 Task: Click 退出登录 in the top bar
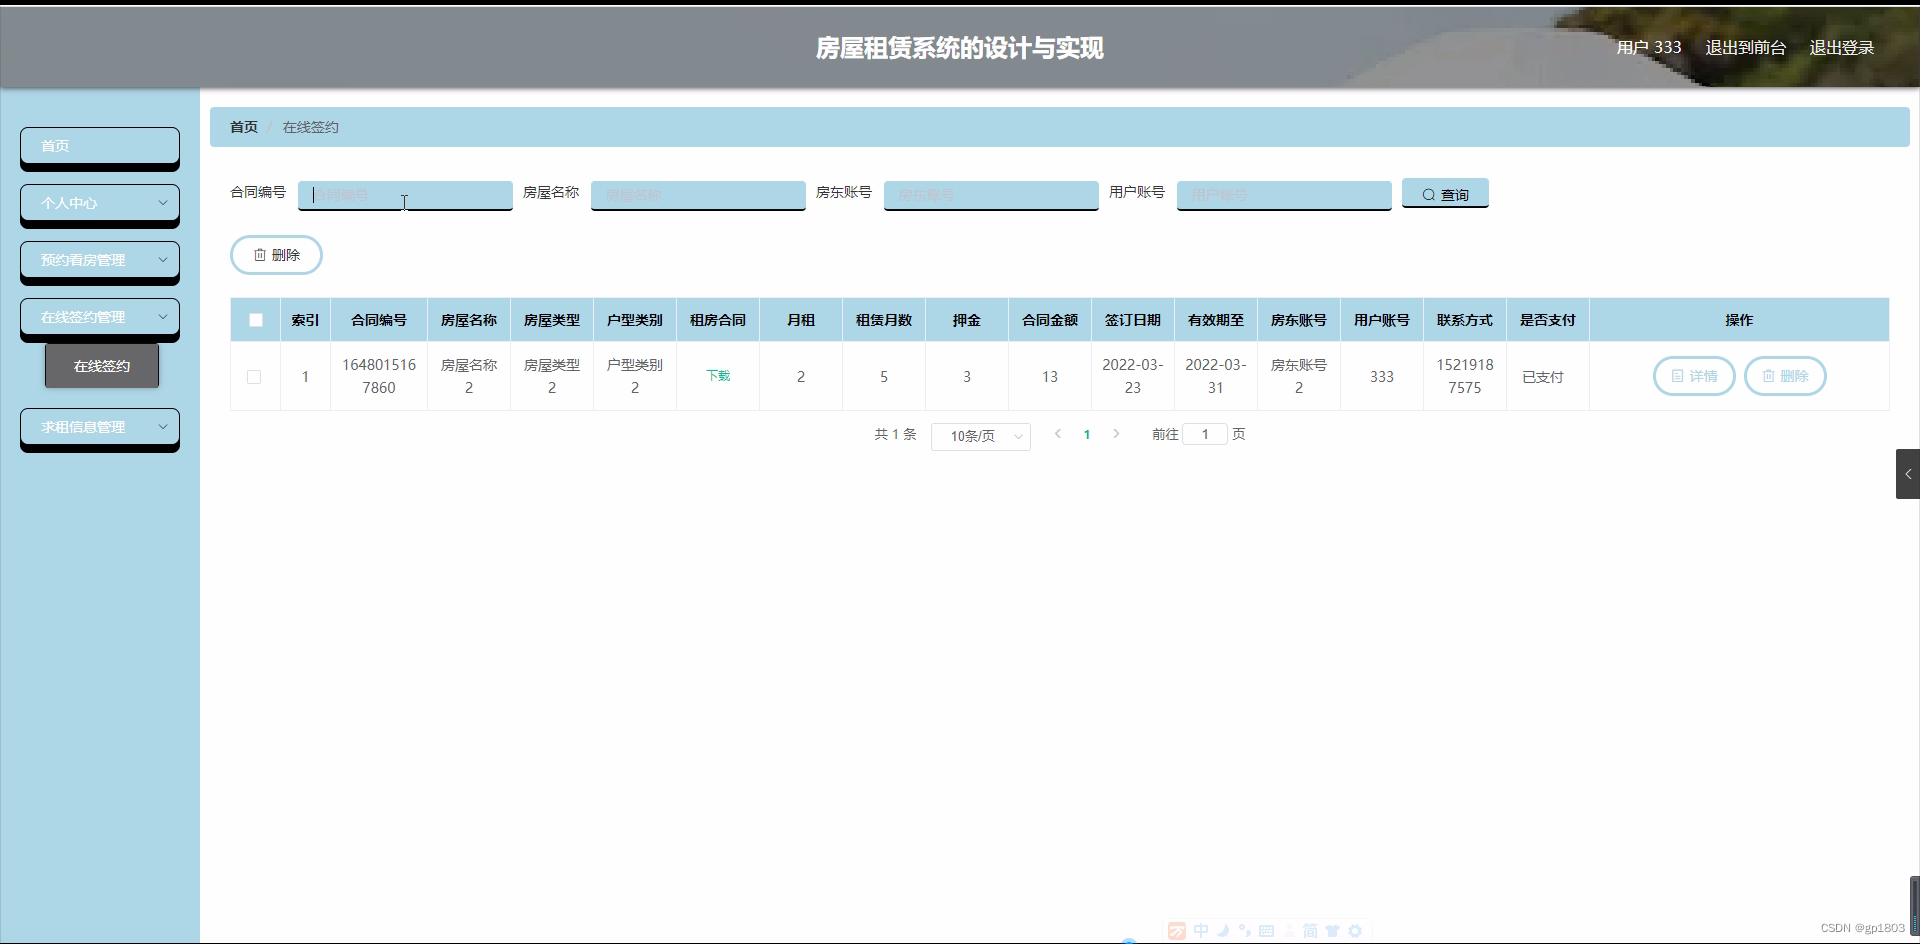pos(1842,47)
